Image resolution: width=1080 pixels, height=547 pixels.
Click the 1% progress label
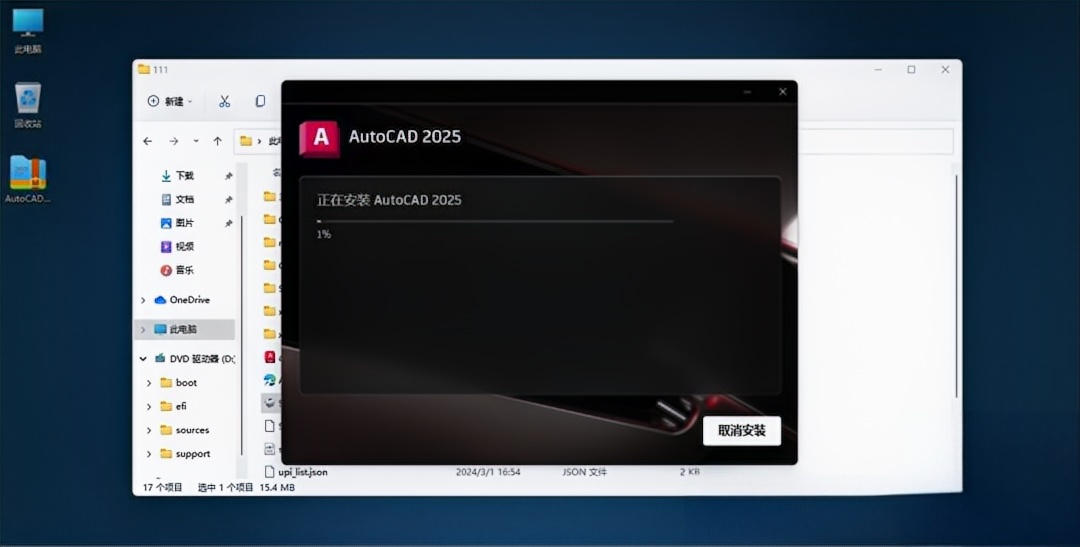324,234
